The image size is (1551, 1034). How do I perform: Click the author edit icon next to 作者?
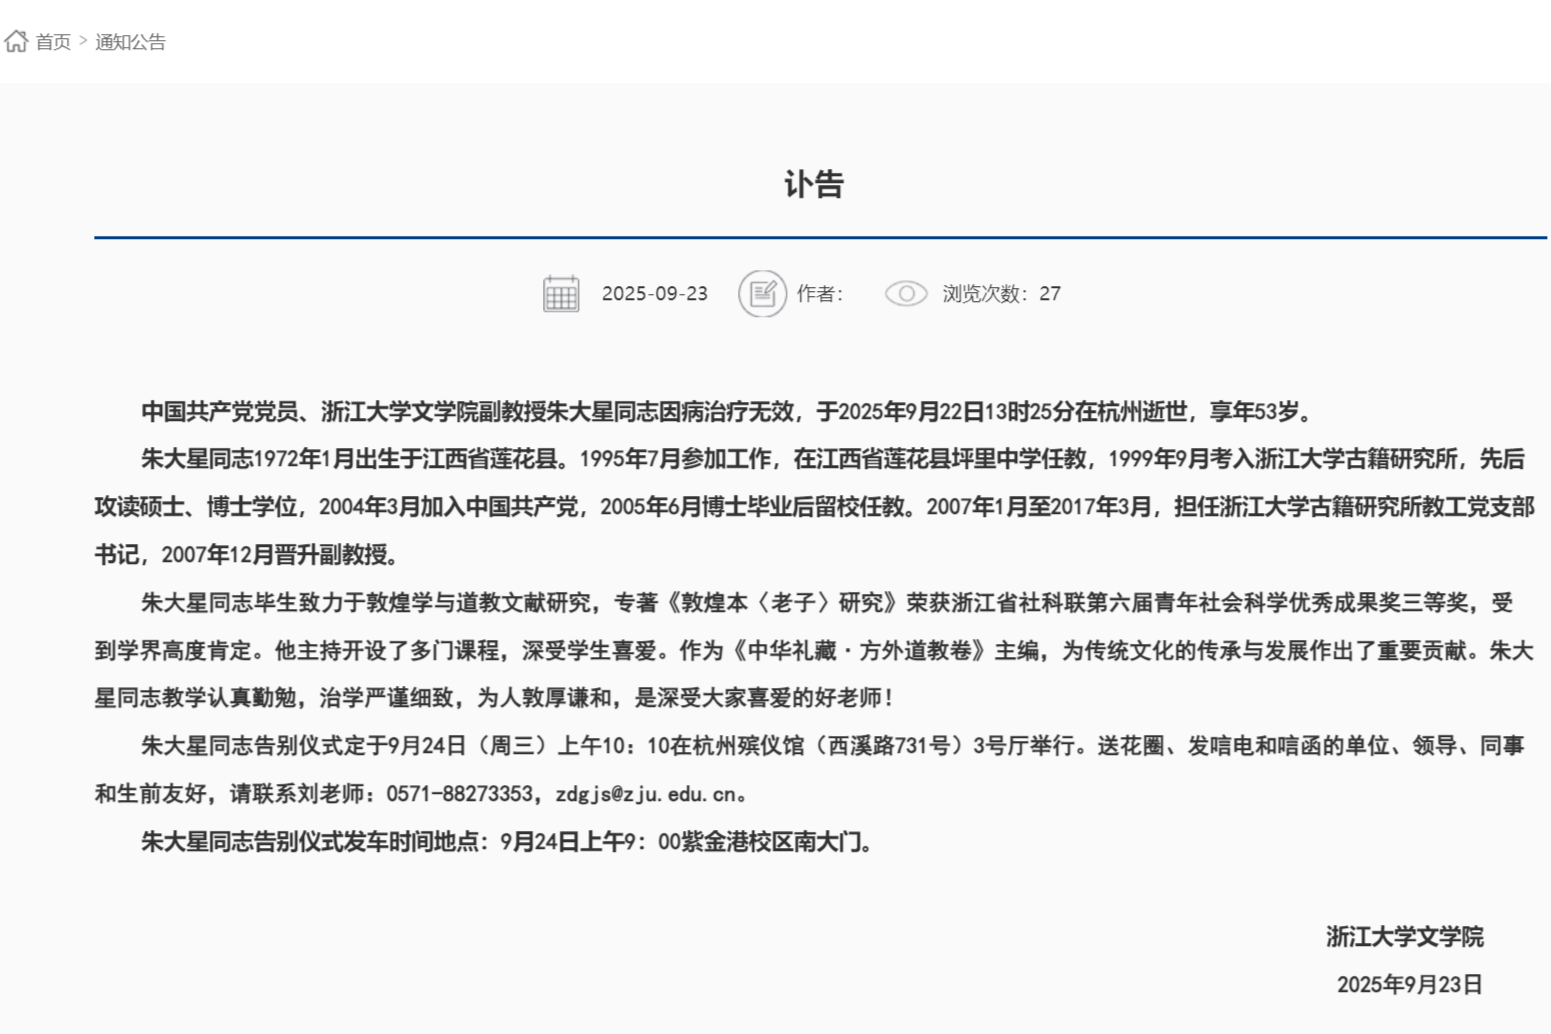(x=762, y=294)
